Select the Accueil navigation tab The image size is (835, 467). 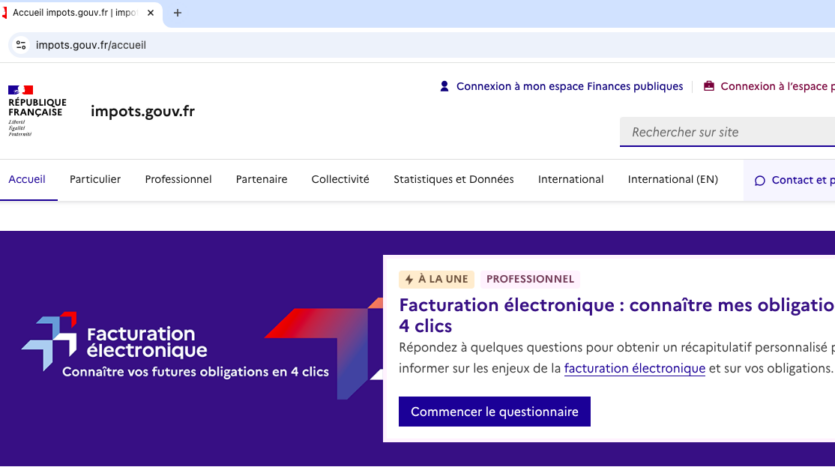point(27,180)
